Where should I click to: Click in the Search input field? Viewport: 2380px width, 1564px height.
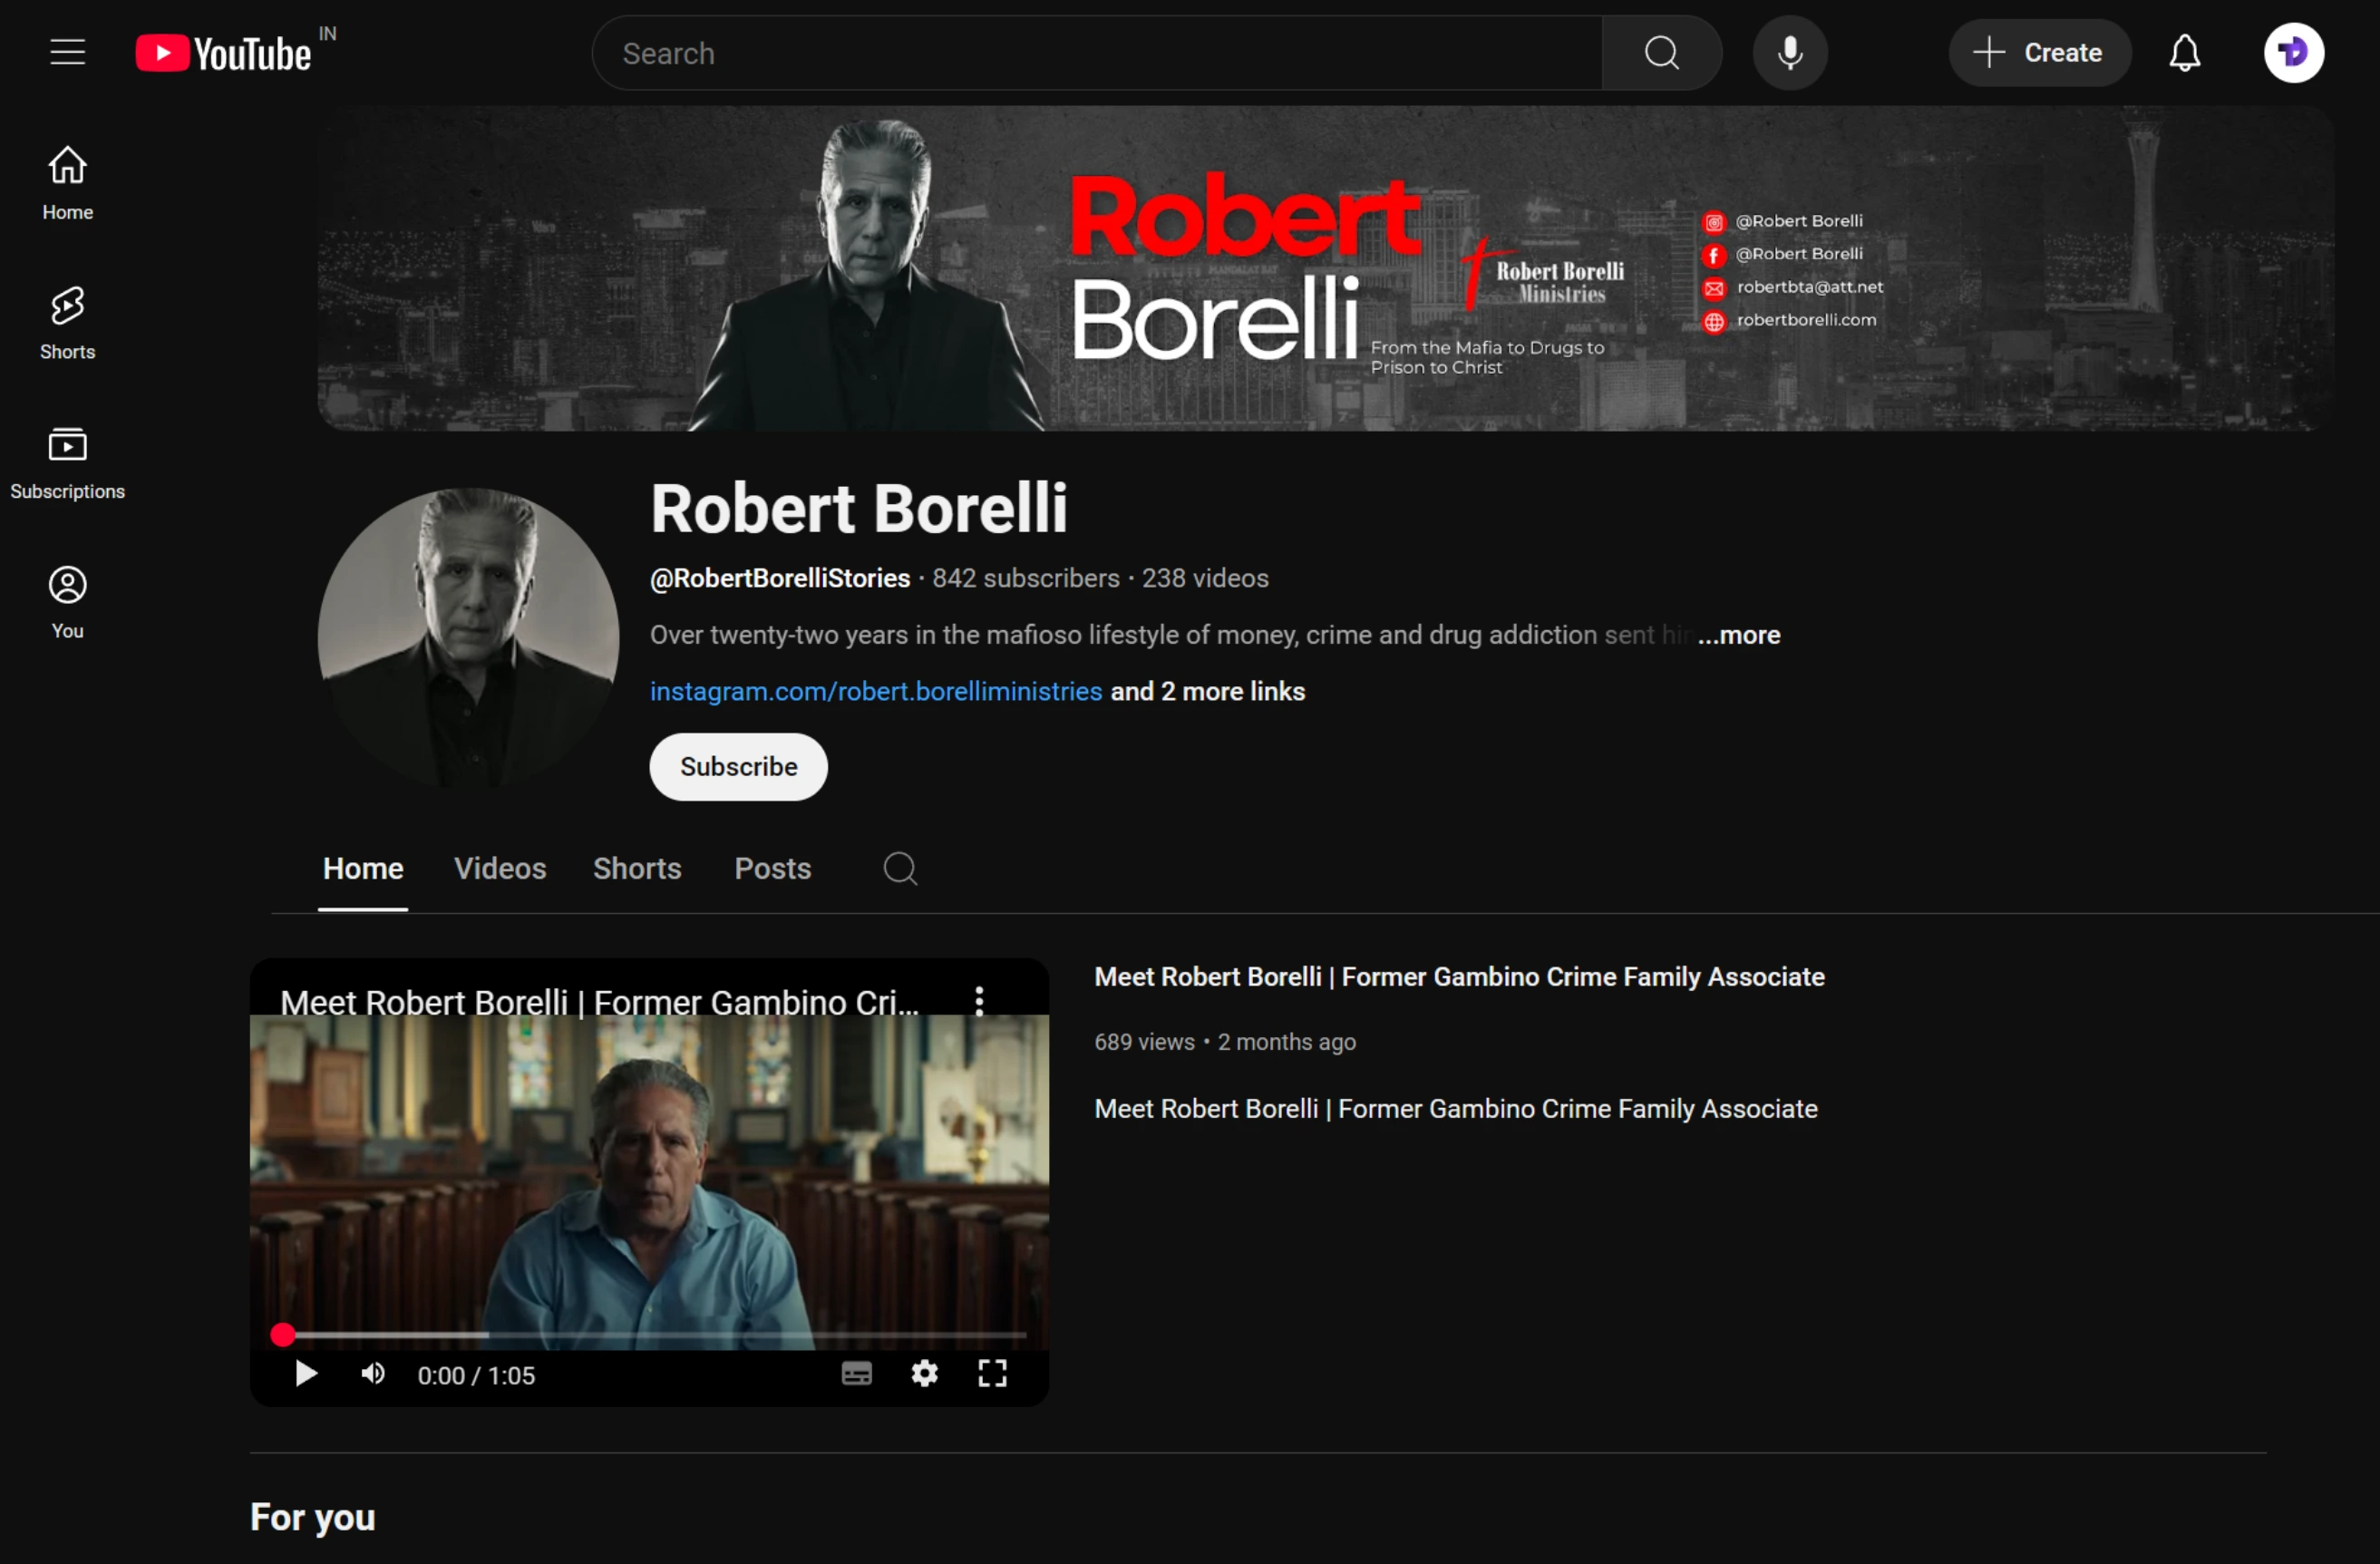coord(1097,53)
